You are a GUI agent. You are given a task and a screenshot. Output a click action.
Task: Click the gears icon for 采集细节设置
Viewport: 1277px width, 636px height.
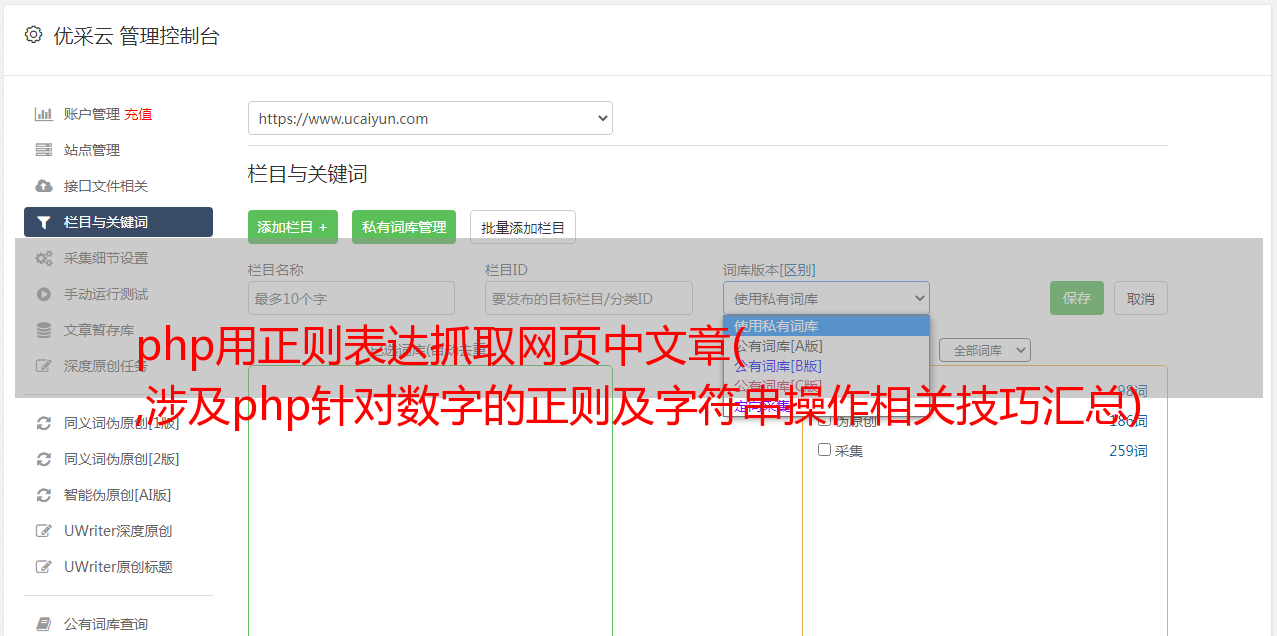pos(43,258)
